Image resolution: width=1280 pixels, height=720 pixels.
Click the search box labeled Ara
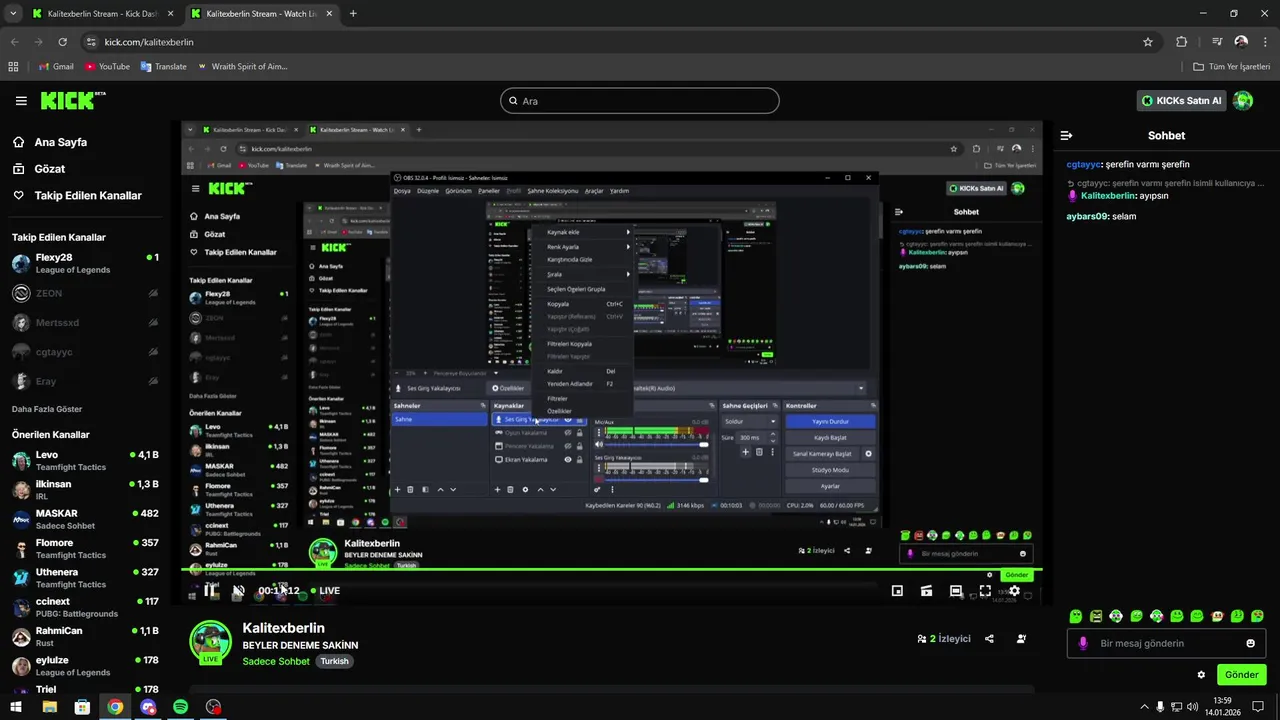[x=639, y=101]
